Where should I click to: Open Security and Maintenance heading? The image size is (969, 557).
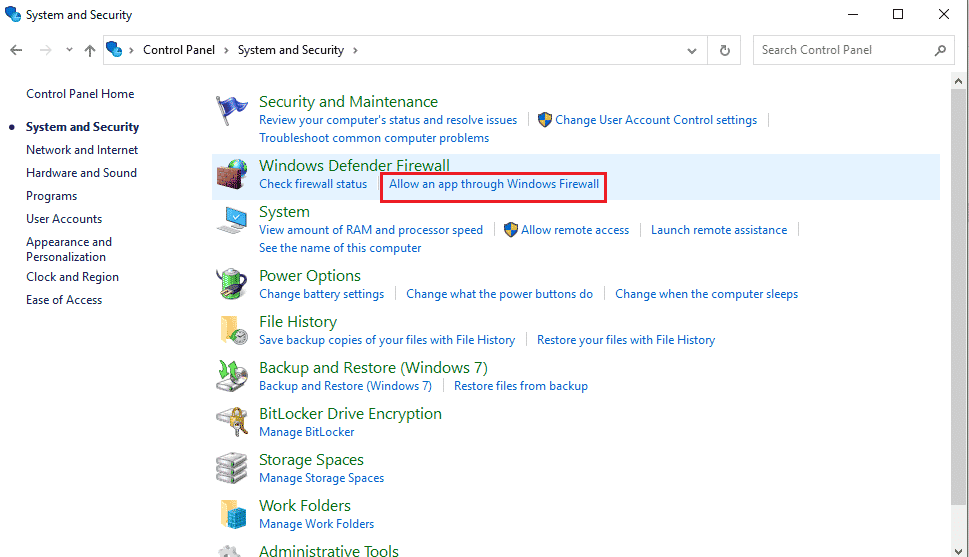click(349, 101)
